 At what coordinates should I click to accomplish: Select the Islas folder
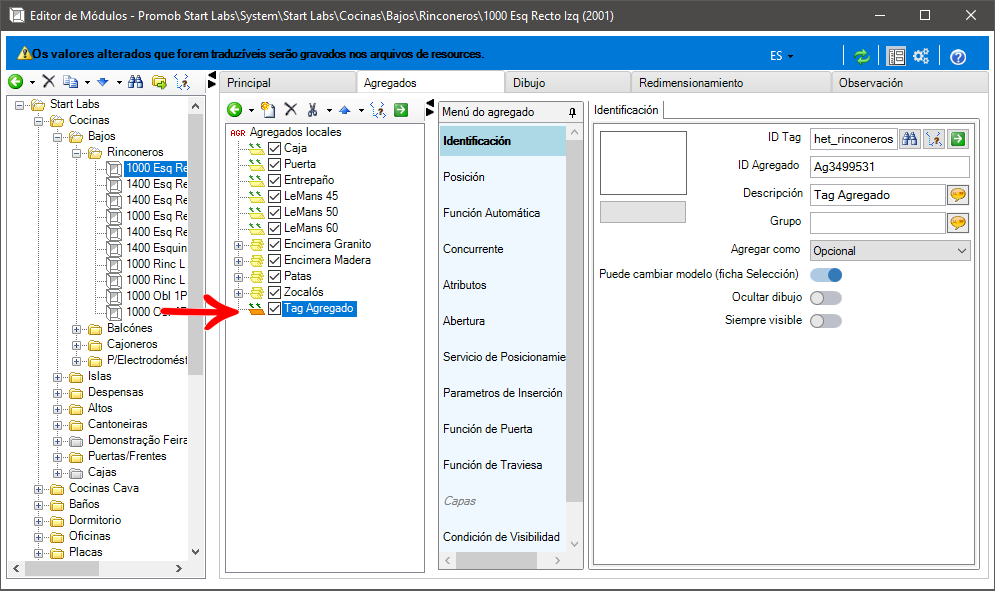[x=99, y=376]
